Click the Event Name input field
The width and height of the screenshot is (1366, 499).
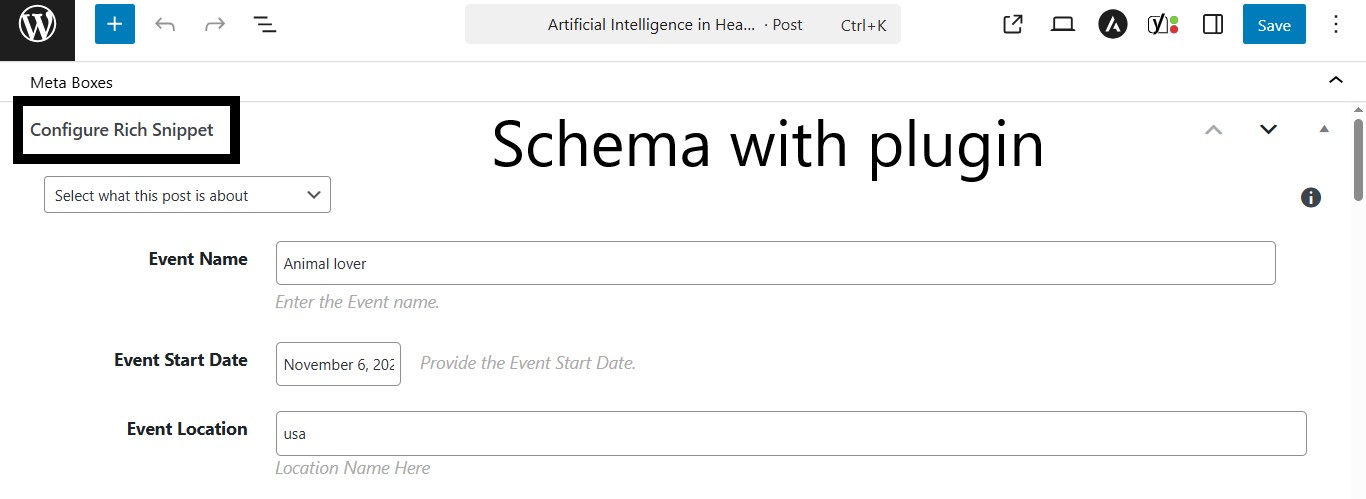tap(775, 263)
